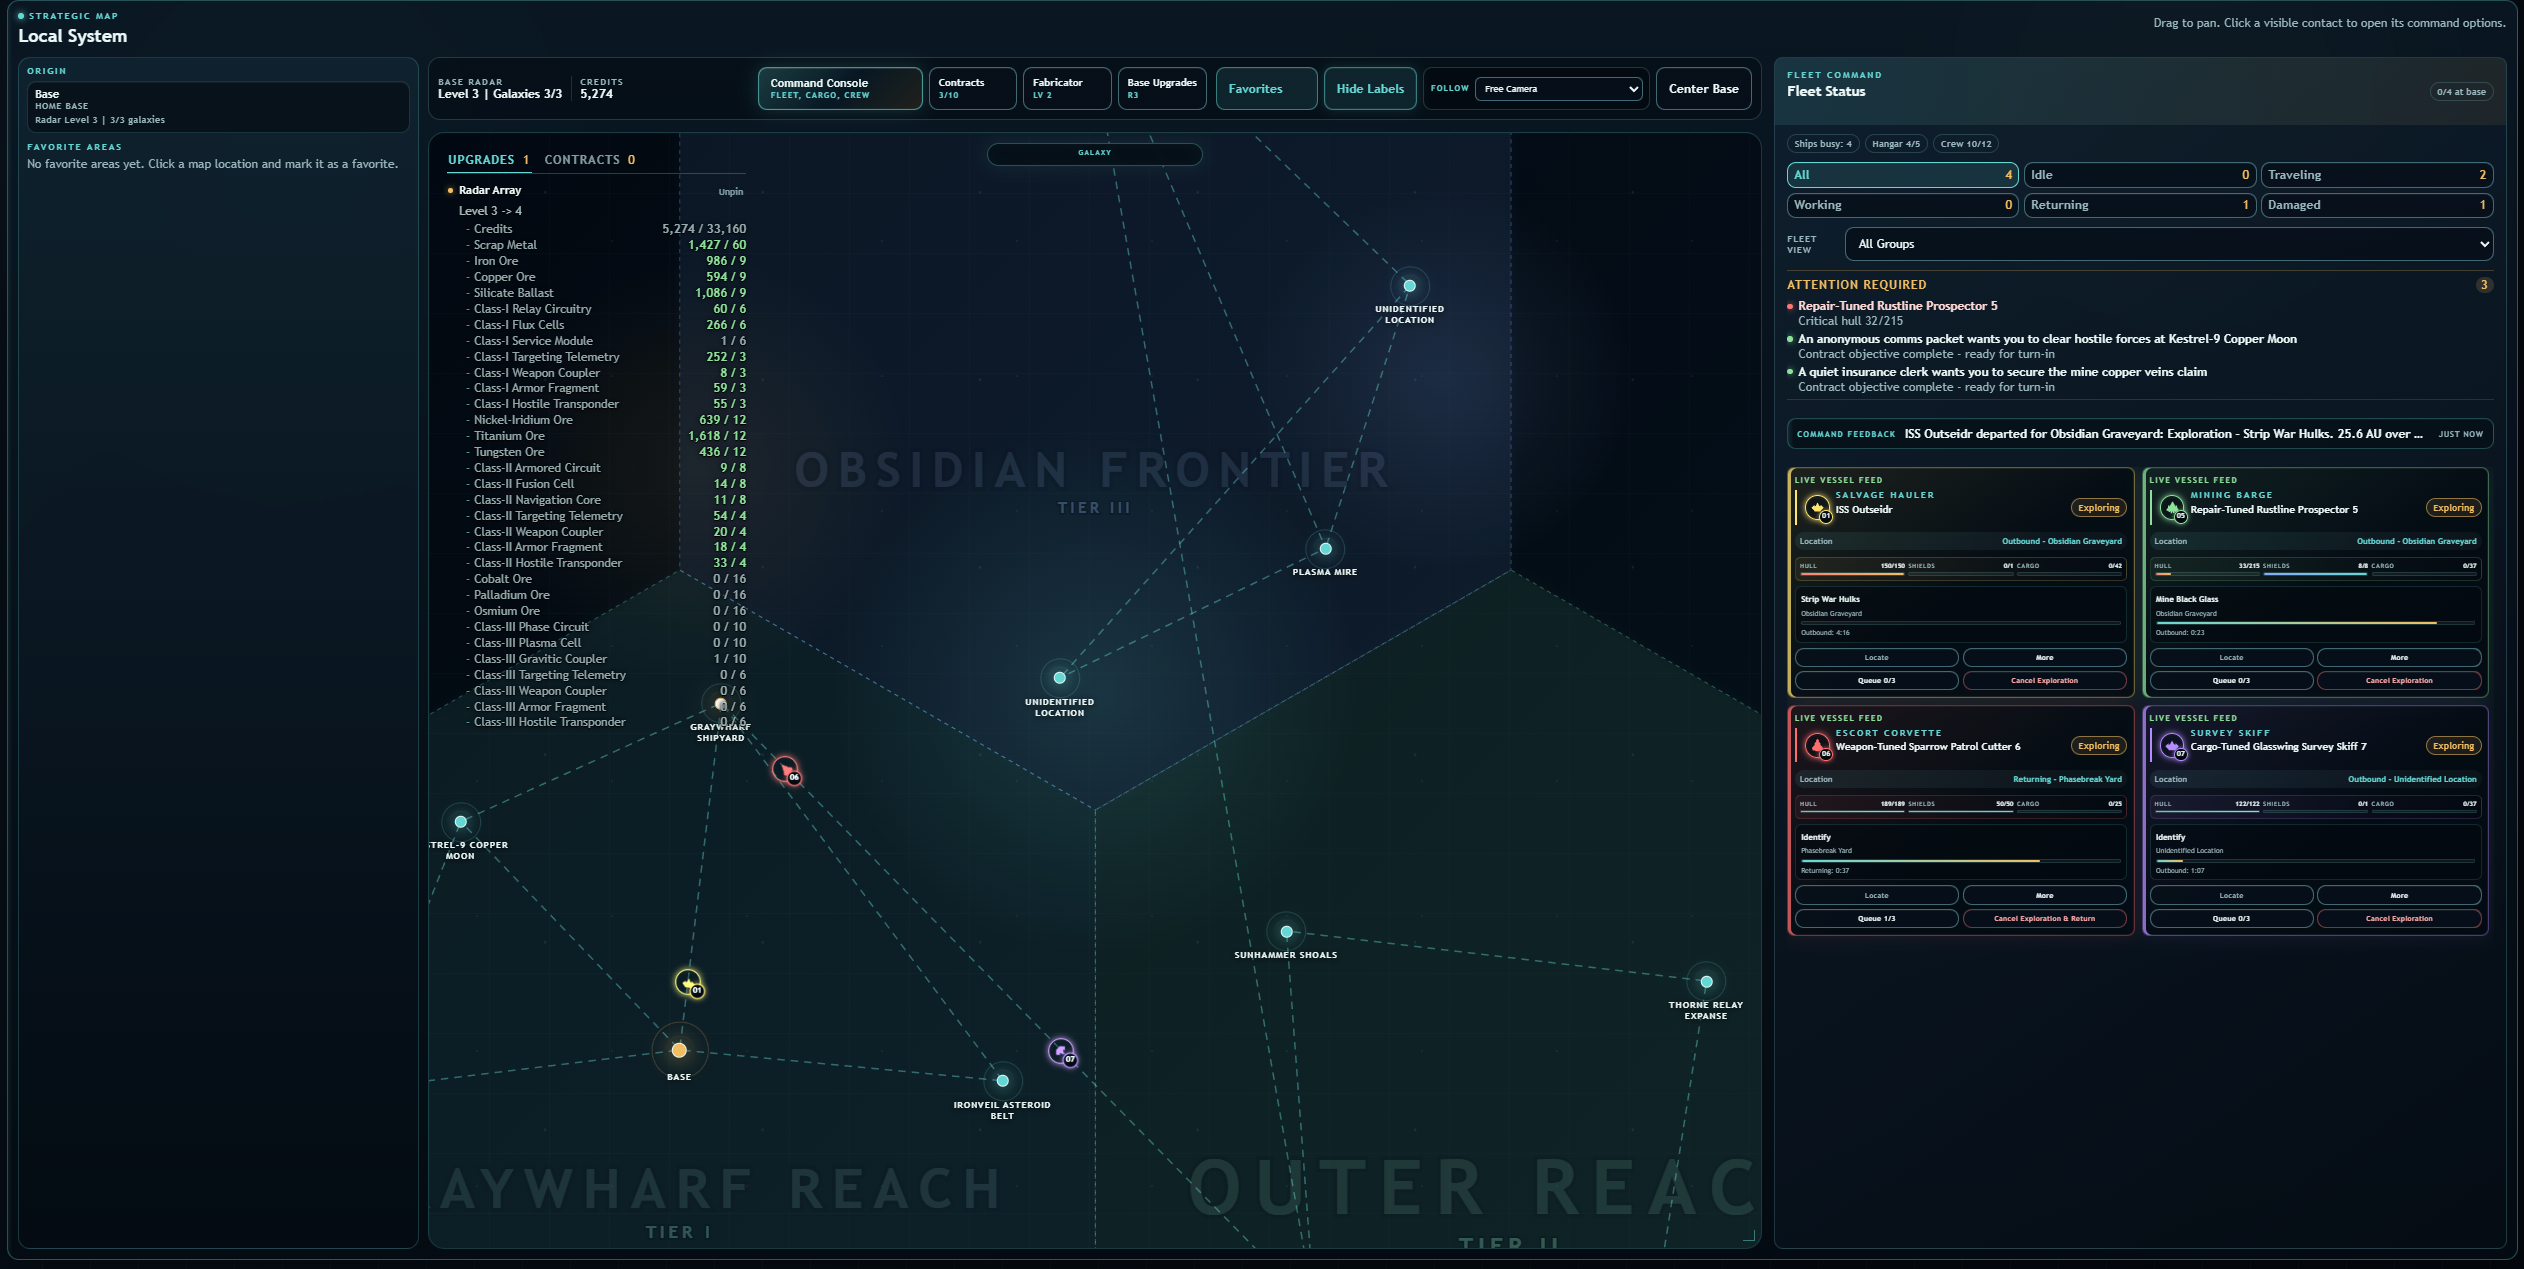Click the Home Base origin card
The height and width of the screenshot is (1269, 2524).
tap(217, 107)
